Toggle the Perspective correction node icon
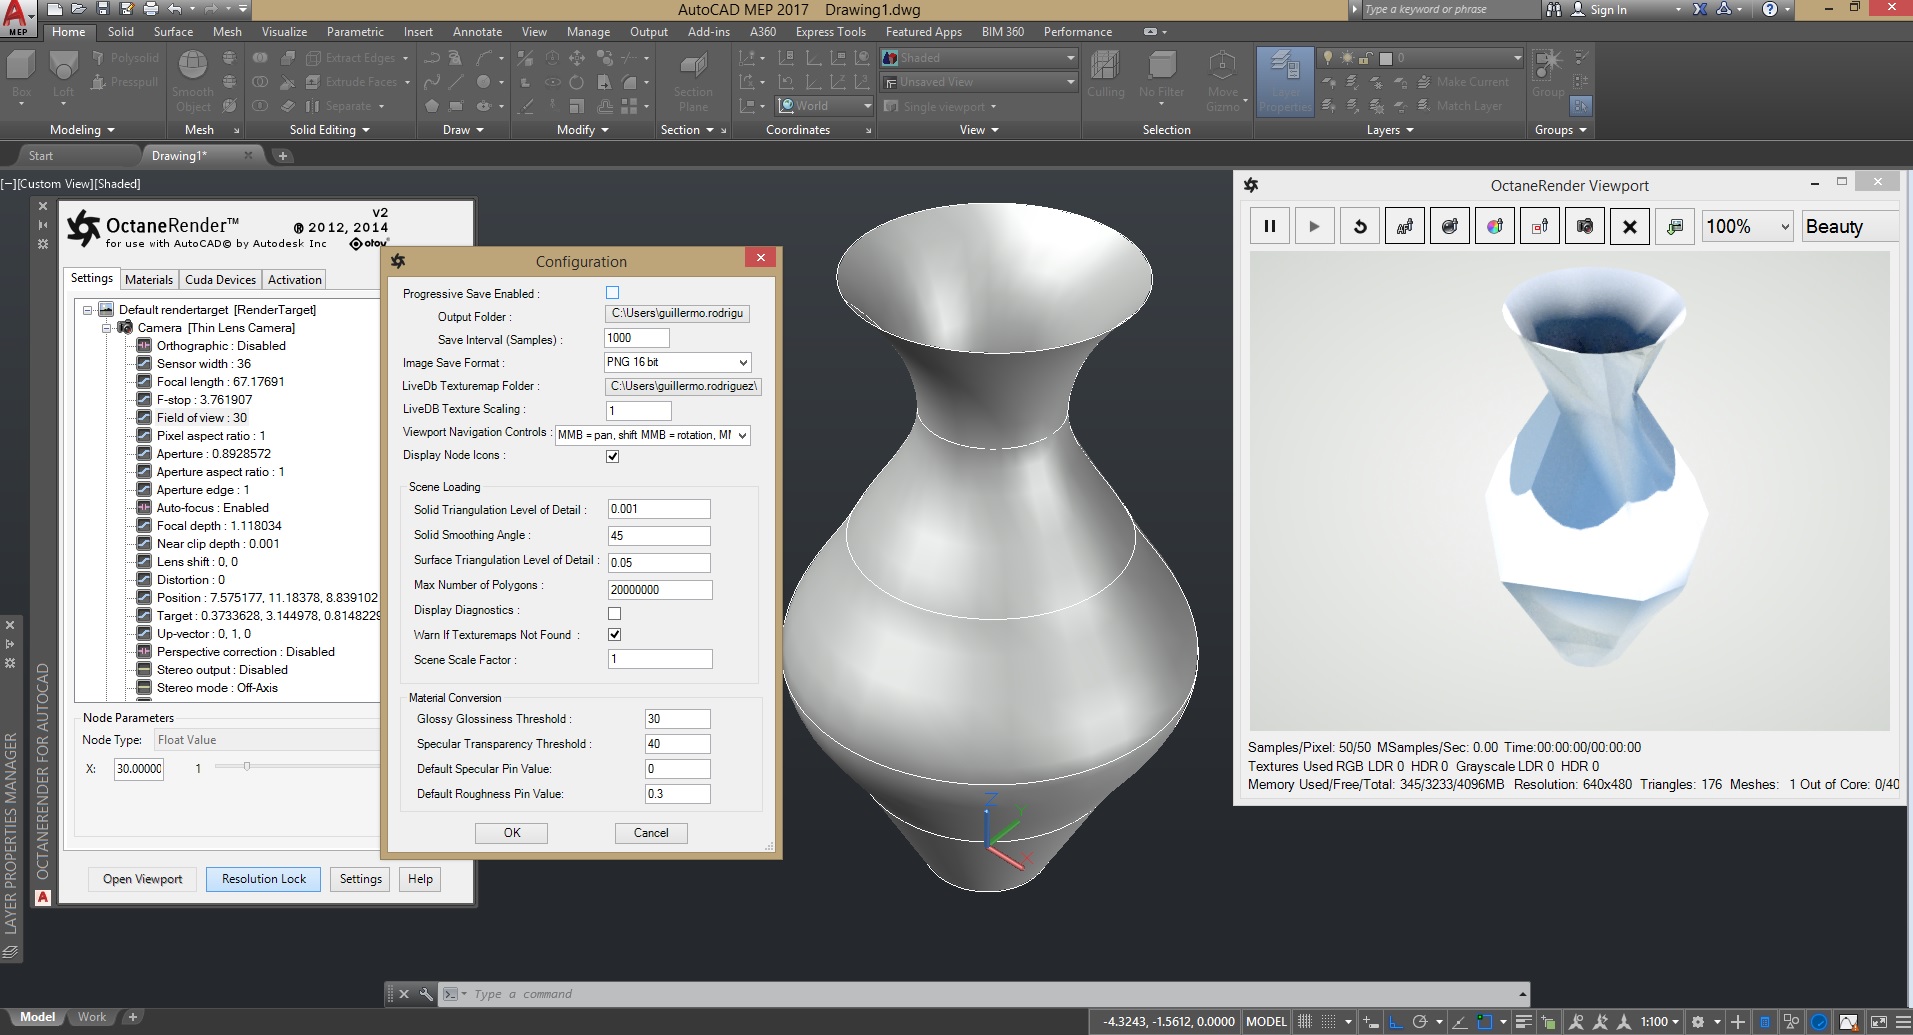Image resolution: width=1913 pixels, height=1035 pixels. (x=144, y=652)
